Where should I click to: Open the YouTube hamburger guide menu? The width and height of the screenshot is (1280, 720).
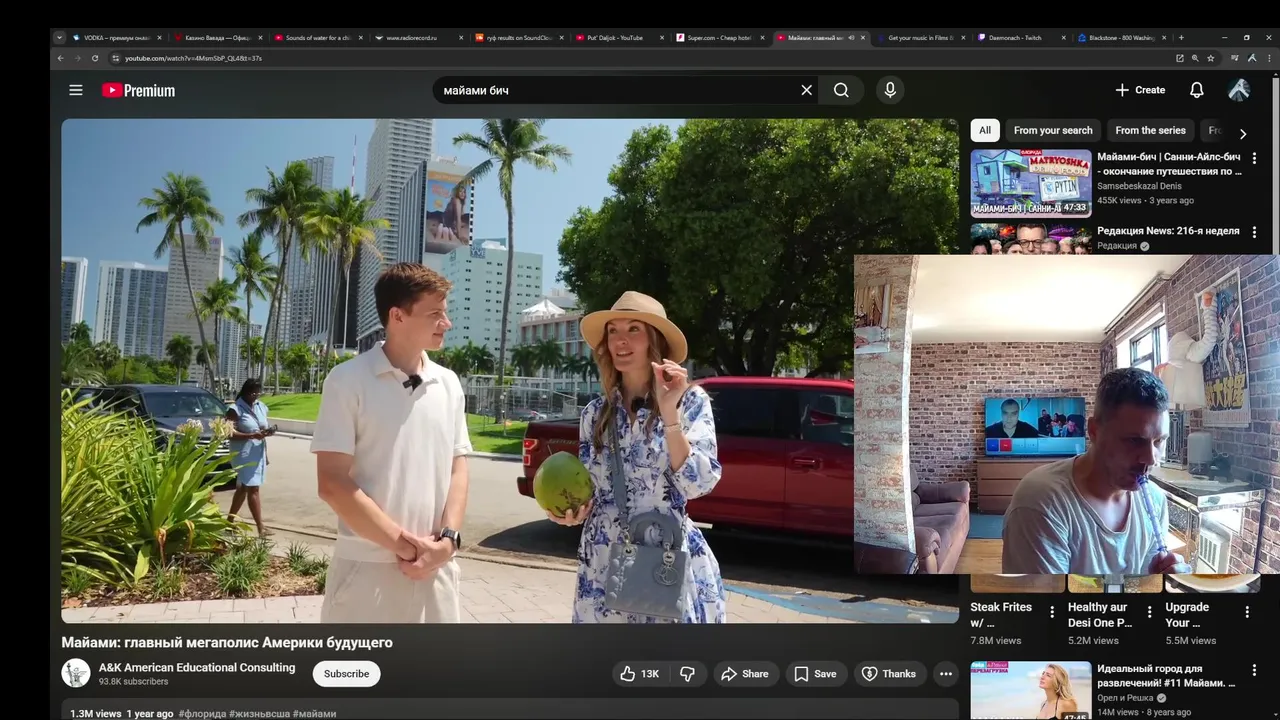(76, 90)
